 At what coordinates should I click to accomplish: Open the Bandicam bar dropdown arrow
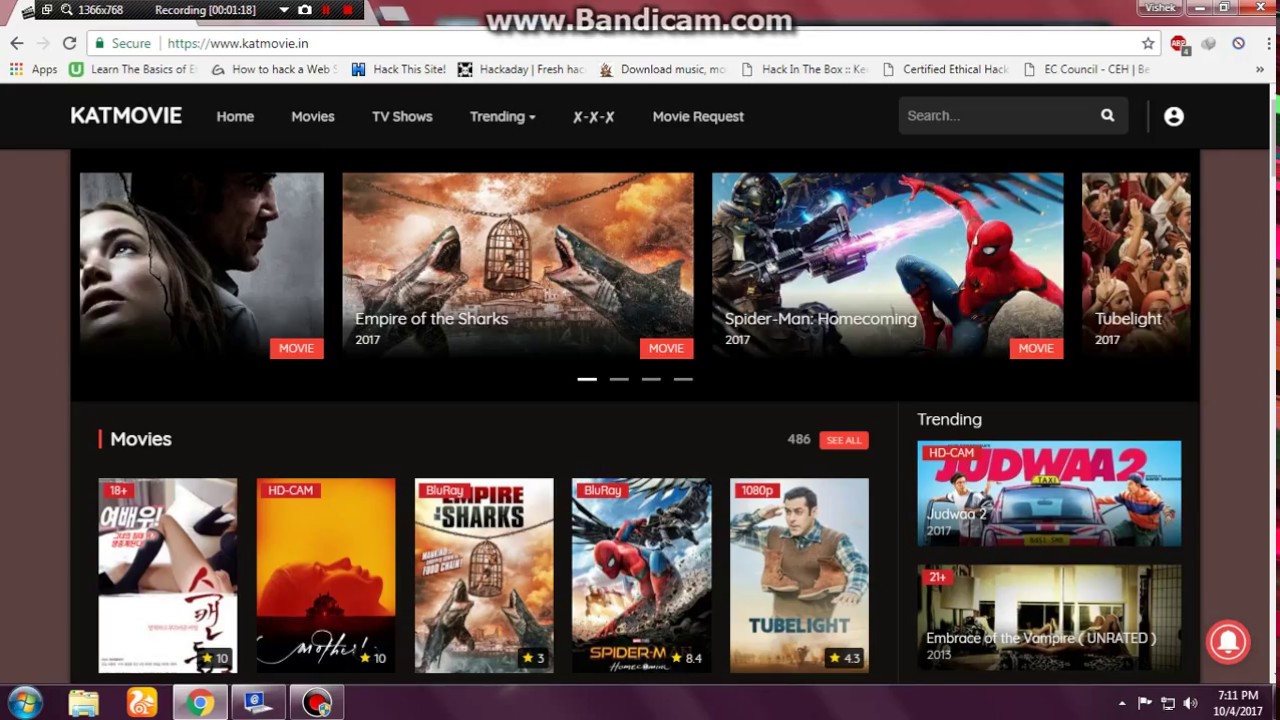[x=284, y=10]
